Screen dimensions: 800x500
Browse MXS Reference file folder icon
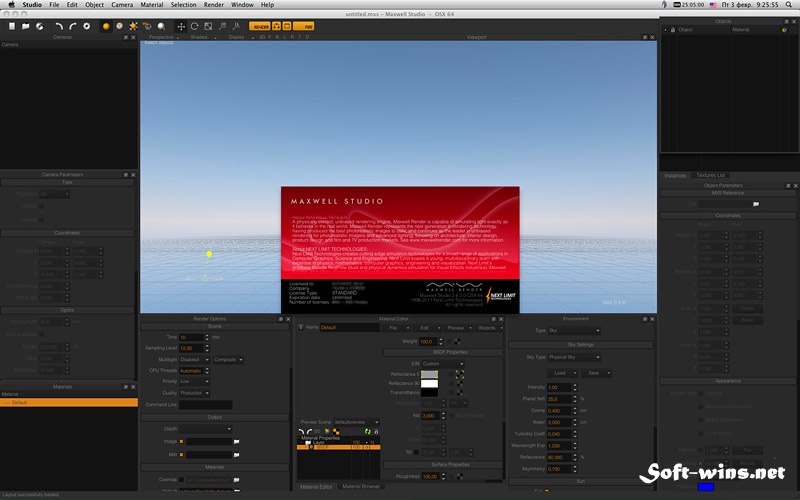756,204
